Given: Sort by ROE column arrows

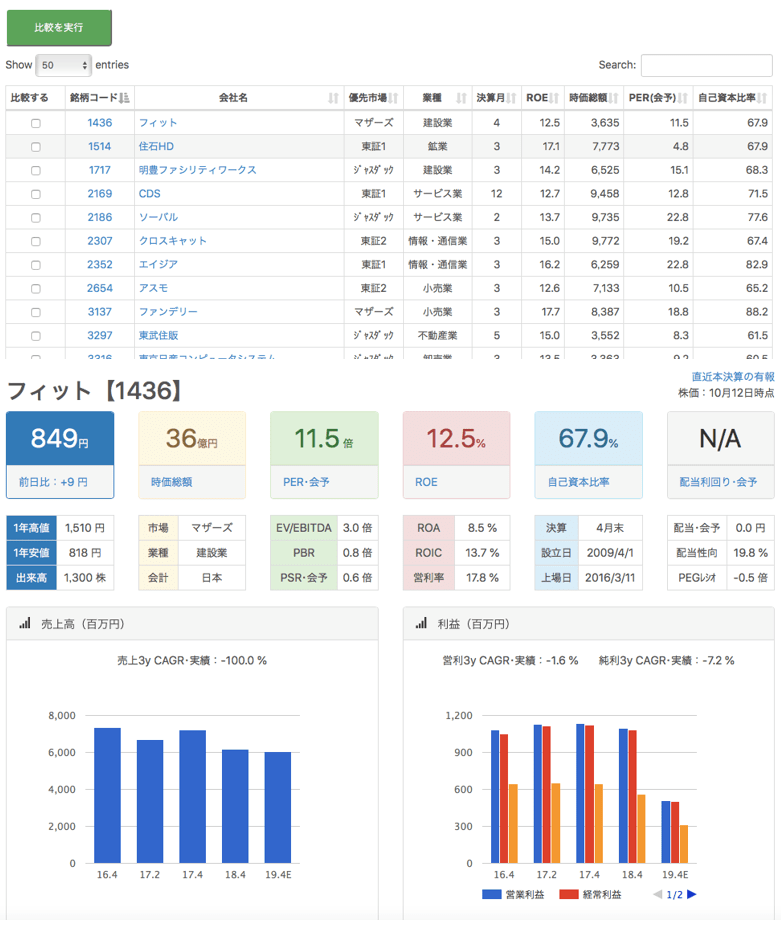Looking at the screenshot, I should click(556, 98).
